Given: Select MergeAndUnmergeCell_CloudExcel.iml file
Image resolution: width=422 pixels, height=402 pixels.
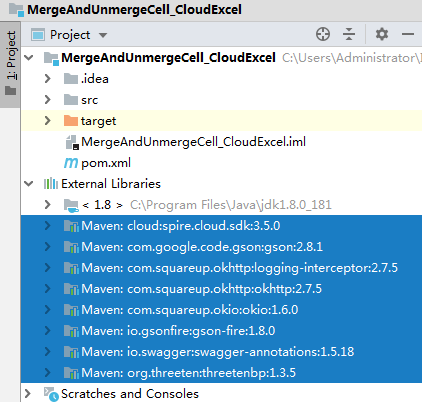Looking at the screenshot, I should [193, 142].
